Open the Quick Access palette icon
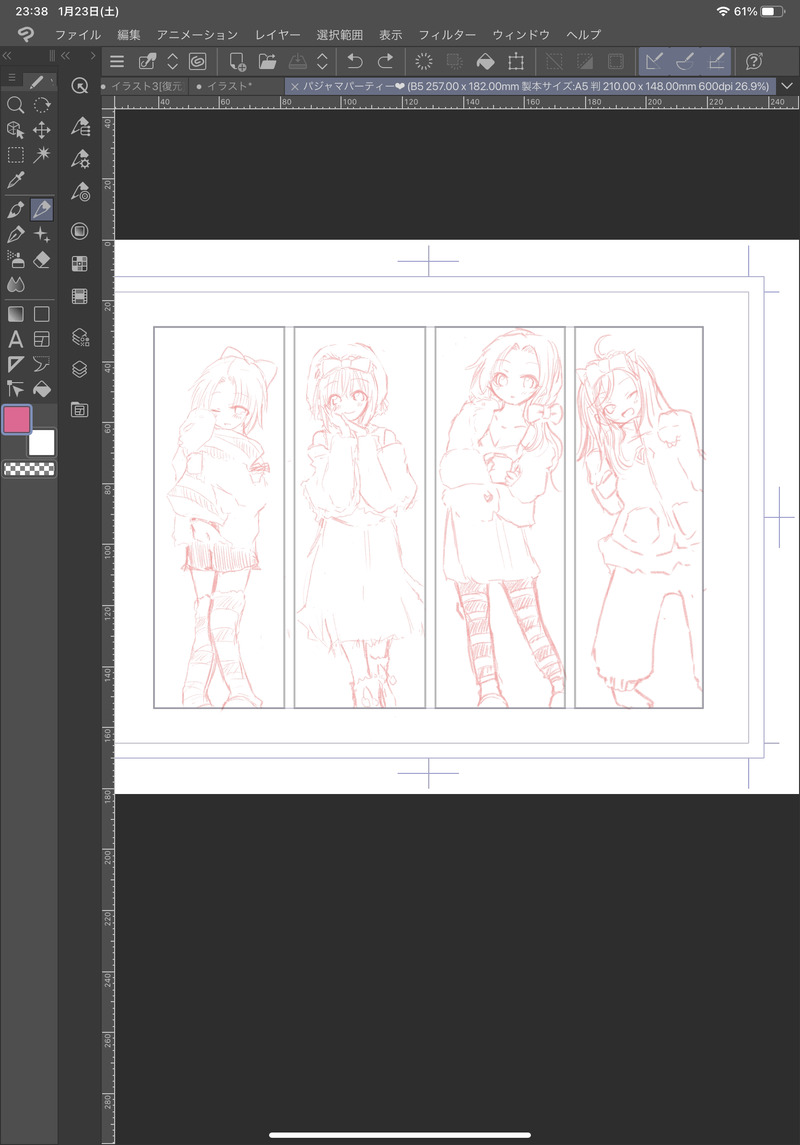800x1145 pixels. 80,86
